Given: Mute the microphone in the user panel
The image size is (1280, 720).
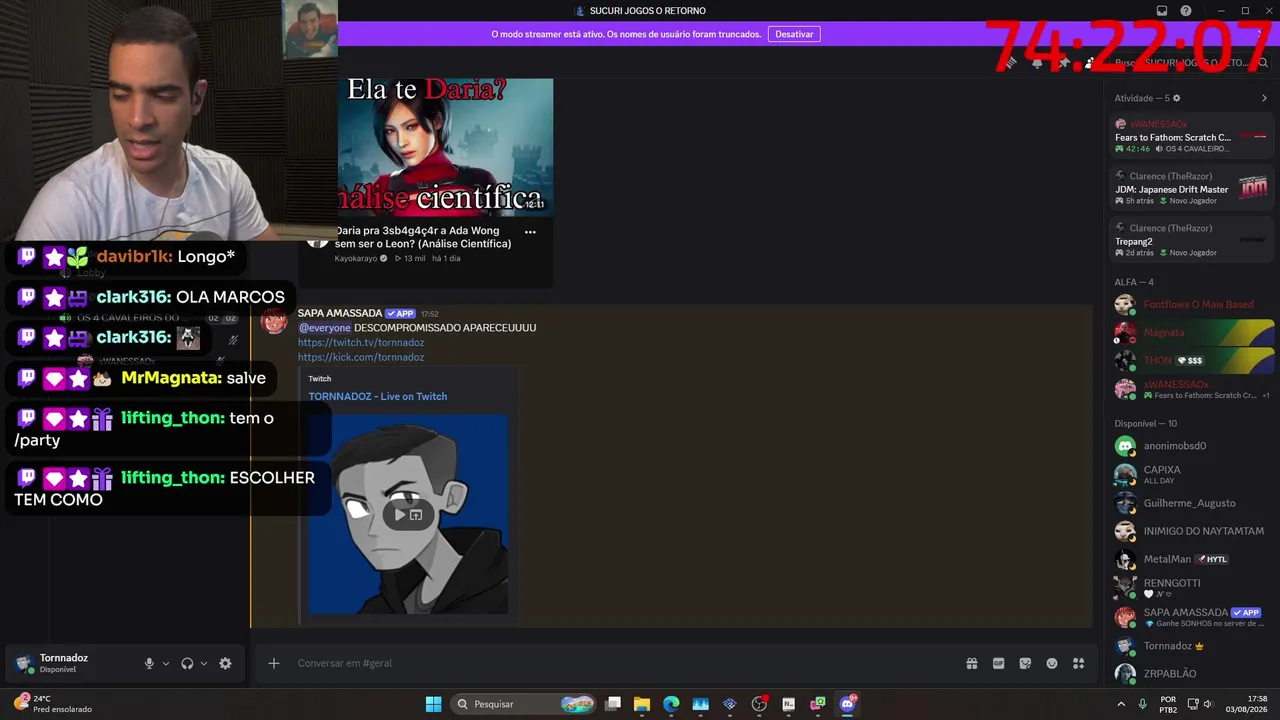Looking at the screenshot, I should [x=149, y=663].
